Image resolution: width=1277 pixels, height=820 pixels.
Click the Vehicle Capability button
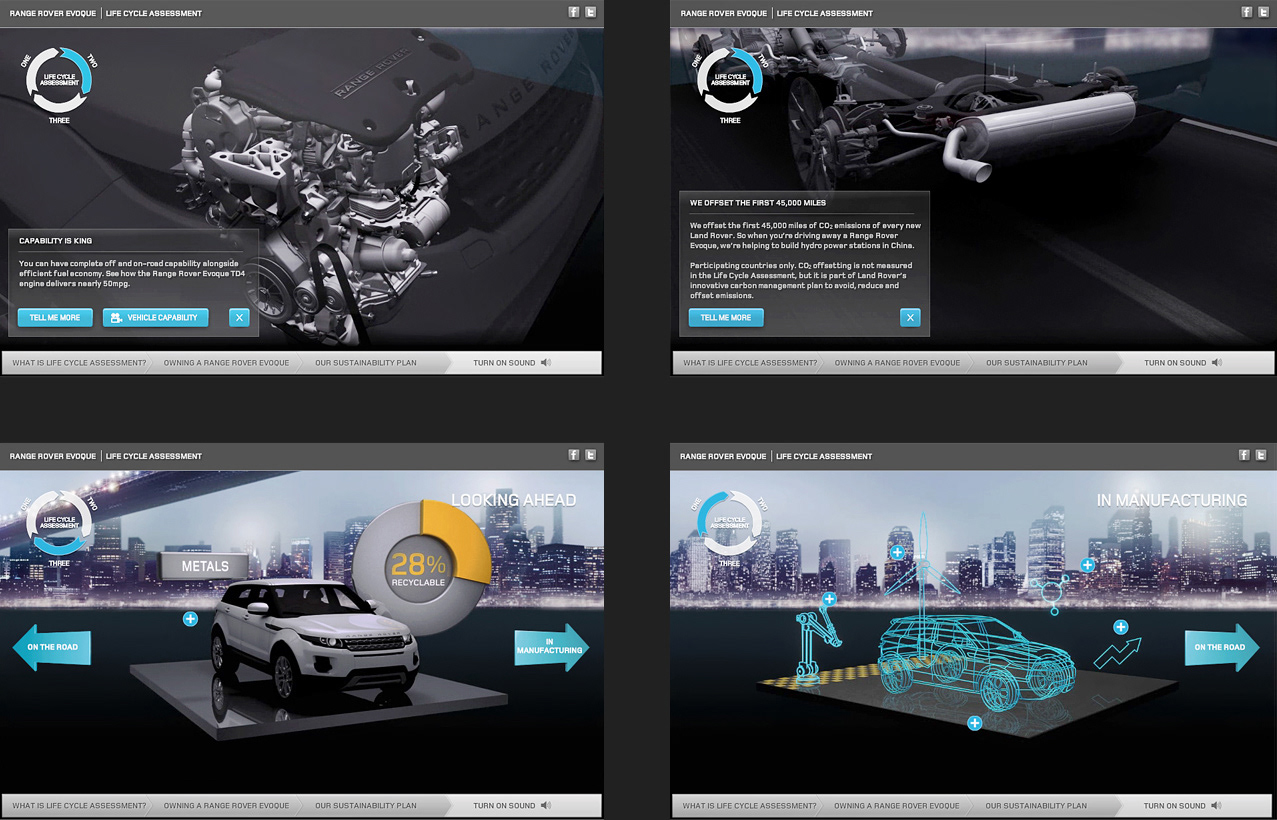[155, 318]
